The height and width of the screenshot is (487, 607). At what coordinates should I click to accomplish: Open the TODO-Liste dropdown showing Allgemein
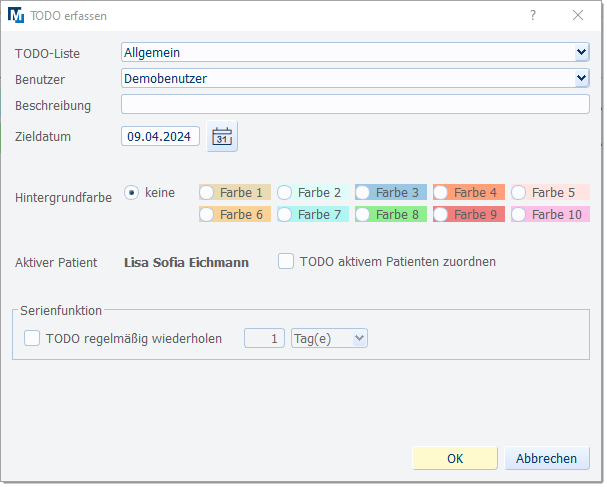(x=355, y=52)
